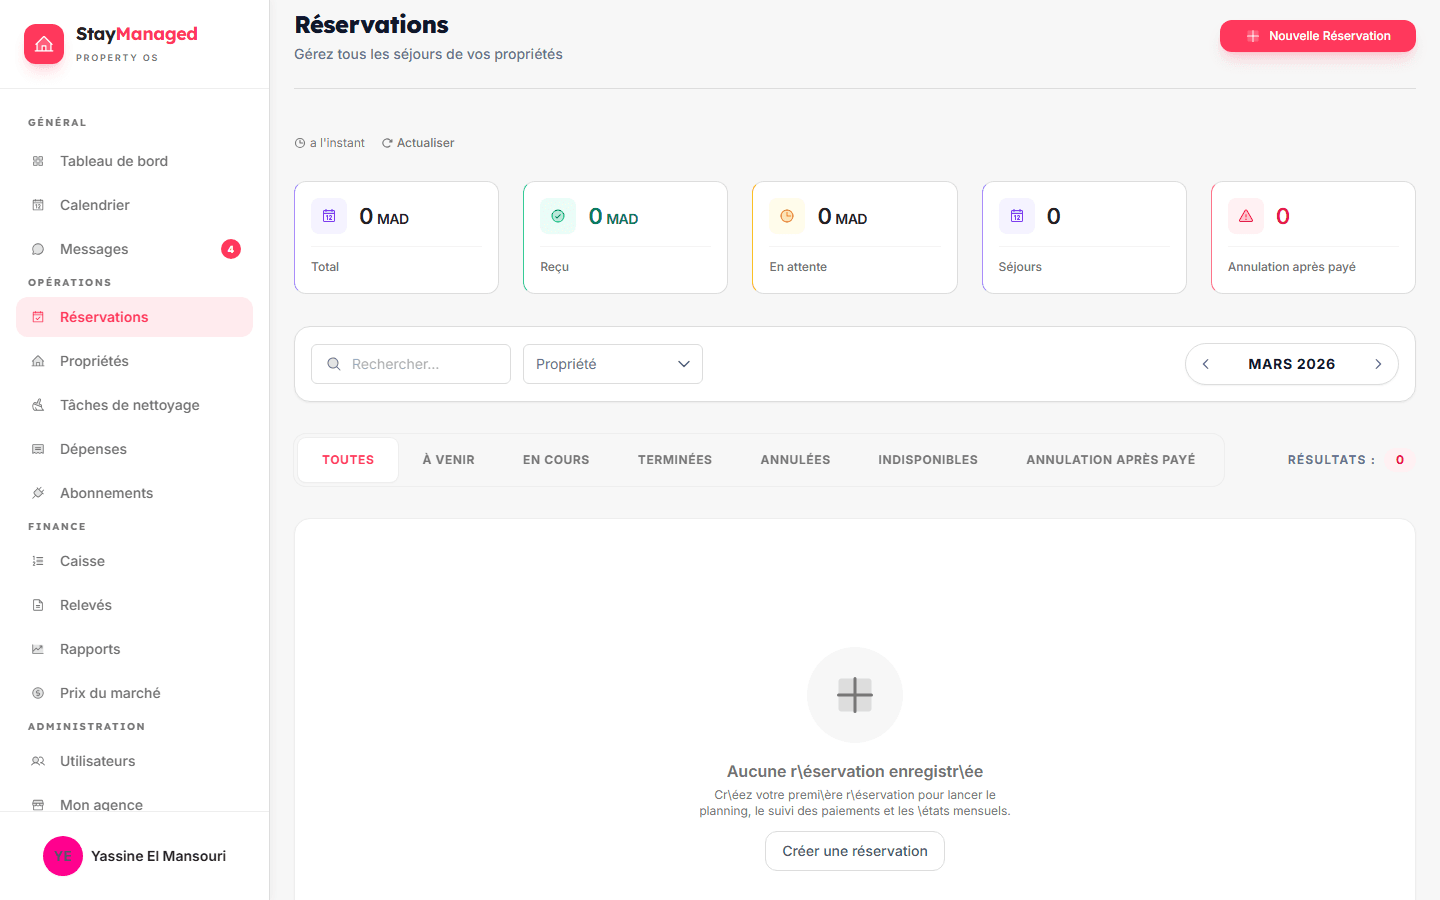
Task: Open Messages with the 4 badge
Action: point(94,249)
